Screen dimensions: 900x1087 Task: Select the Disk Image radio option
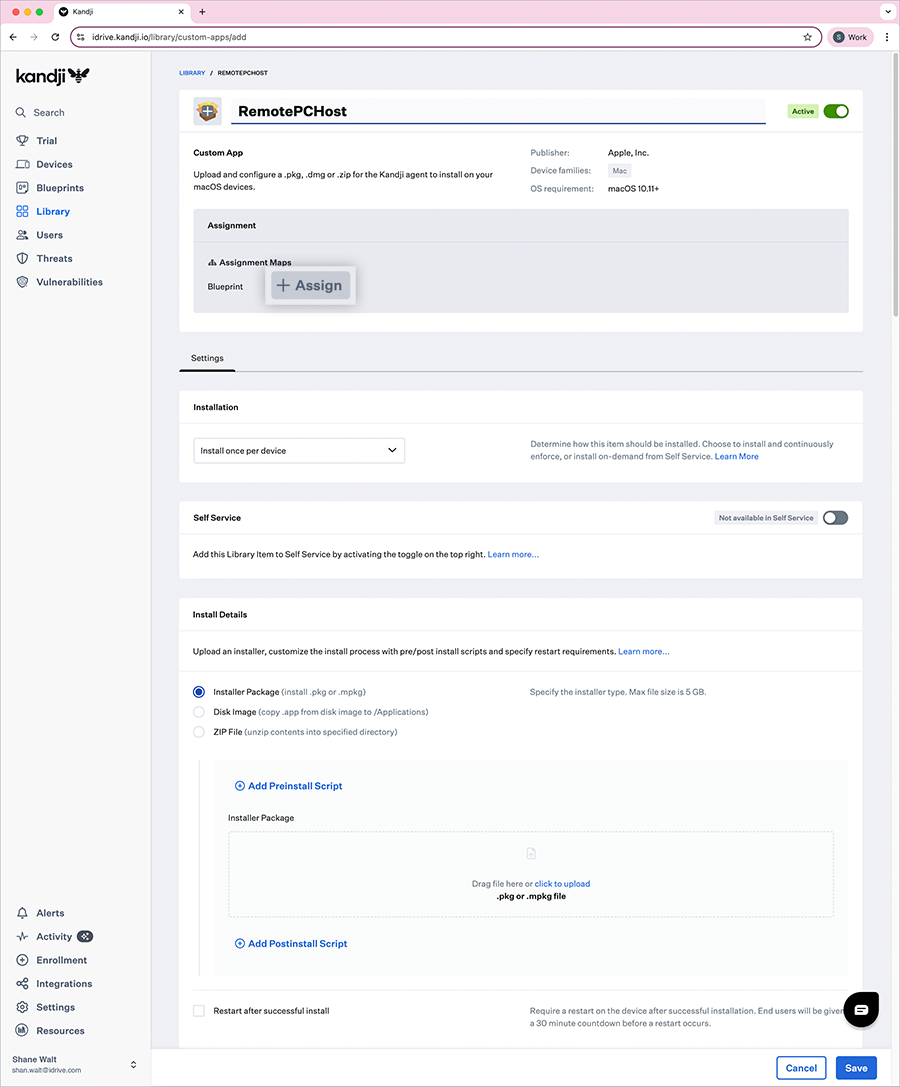(199, 712)
